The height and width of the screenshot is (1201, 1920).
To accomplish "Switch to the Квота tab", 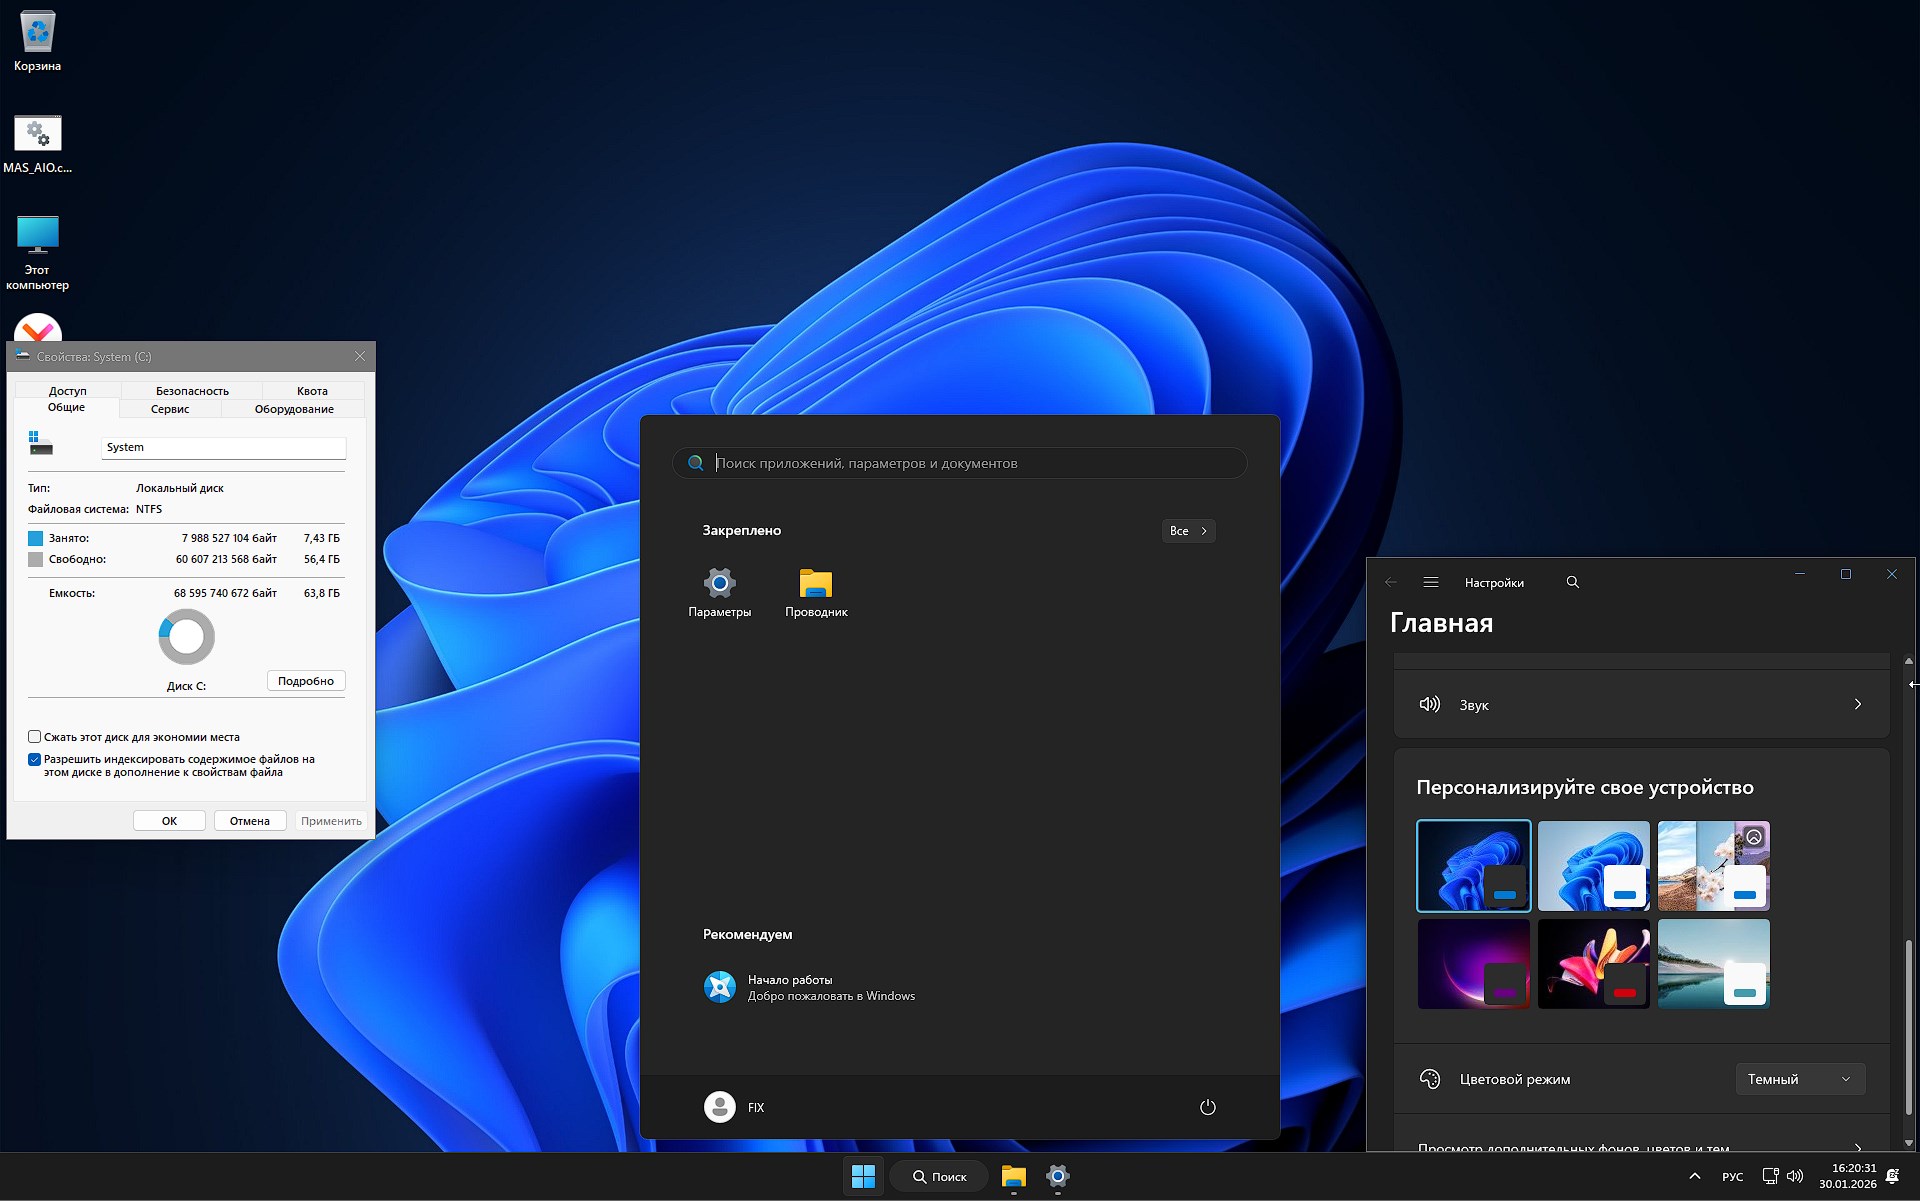I will pyautogui.click(x=312, y=391).
